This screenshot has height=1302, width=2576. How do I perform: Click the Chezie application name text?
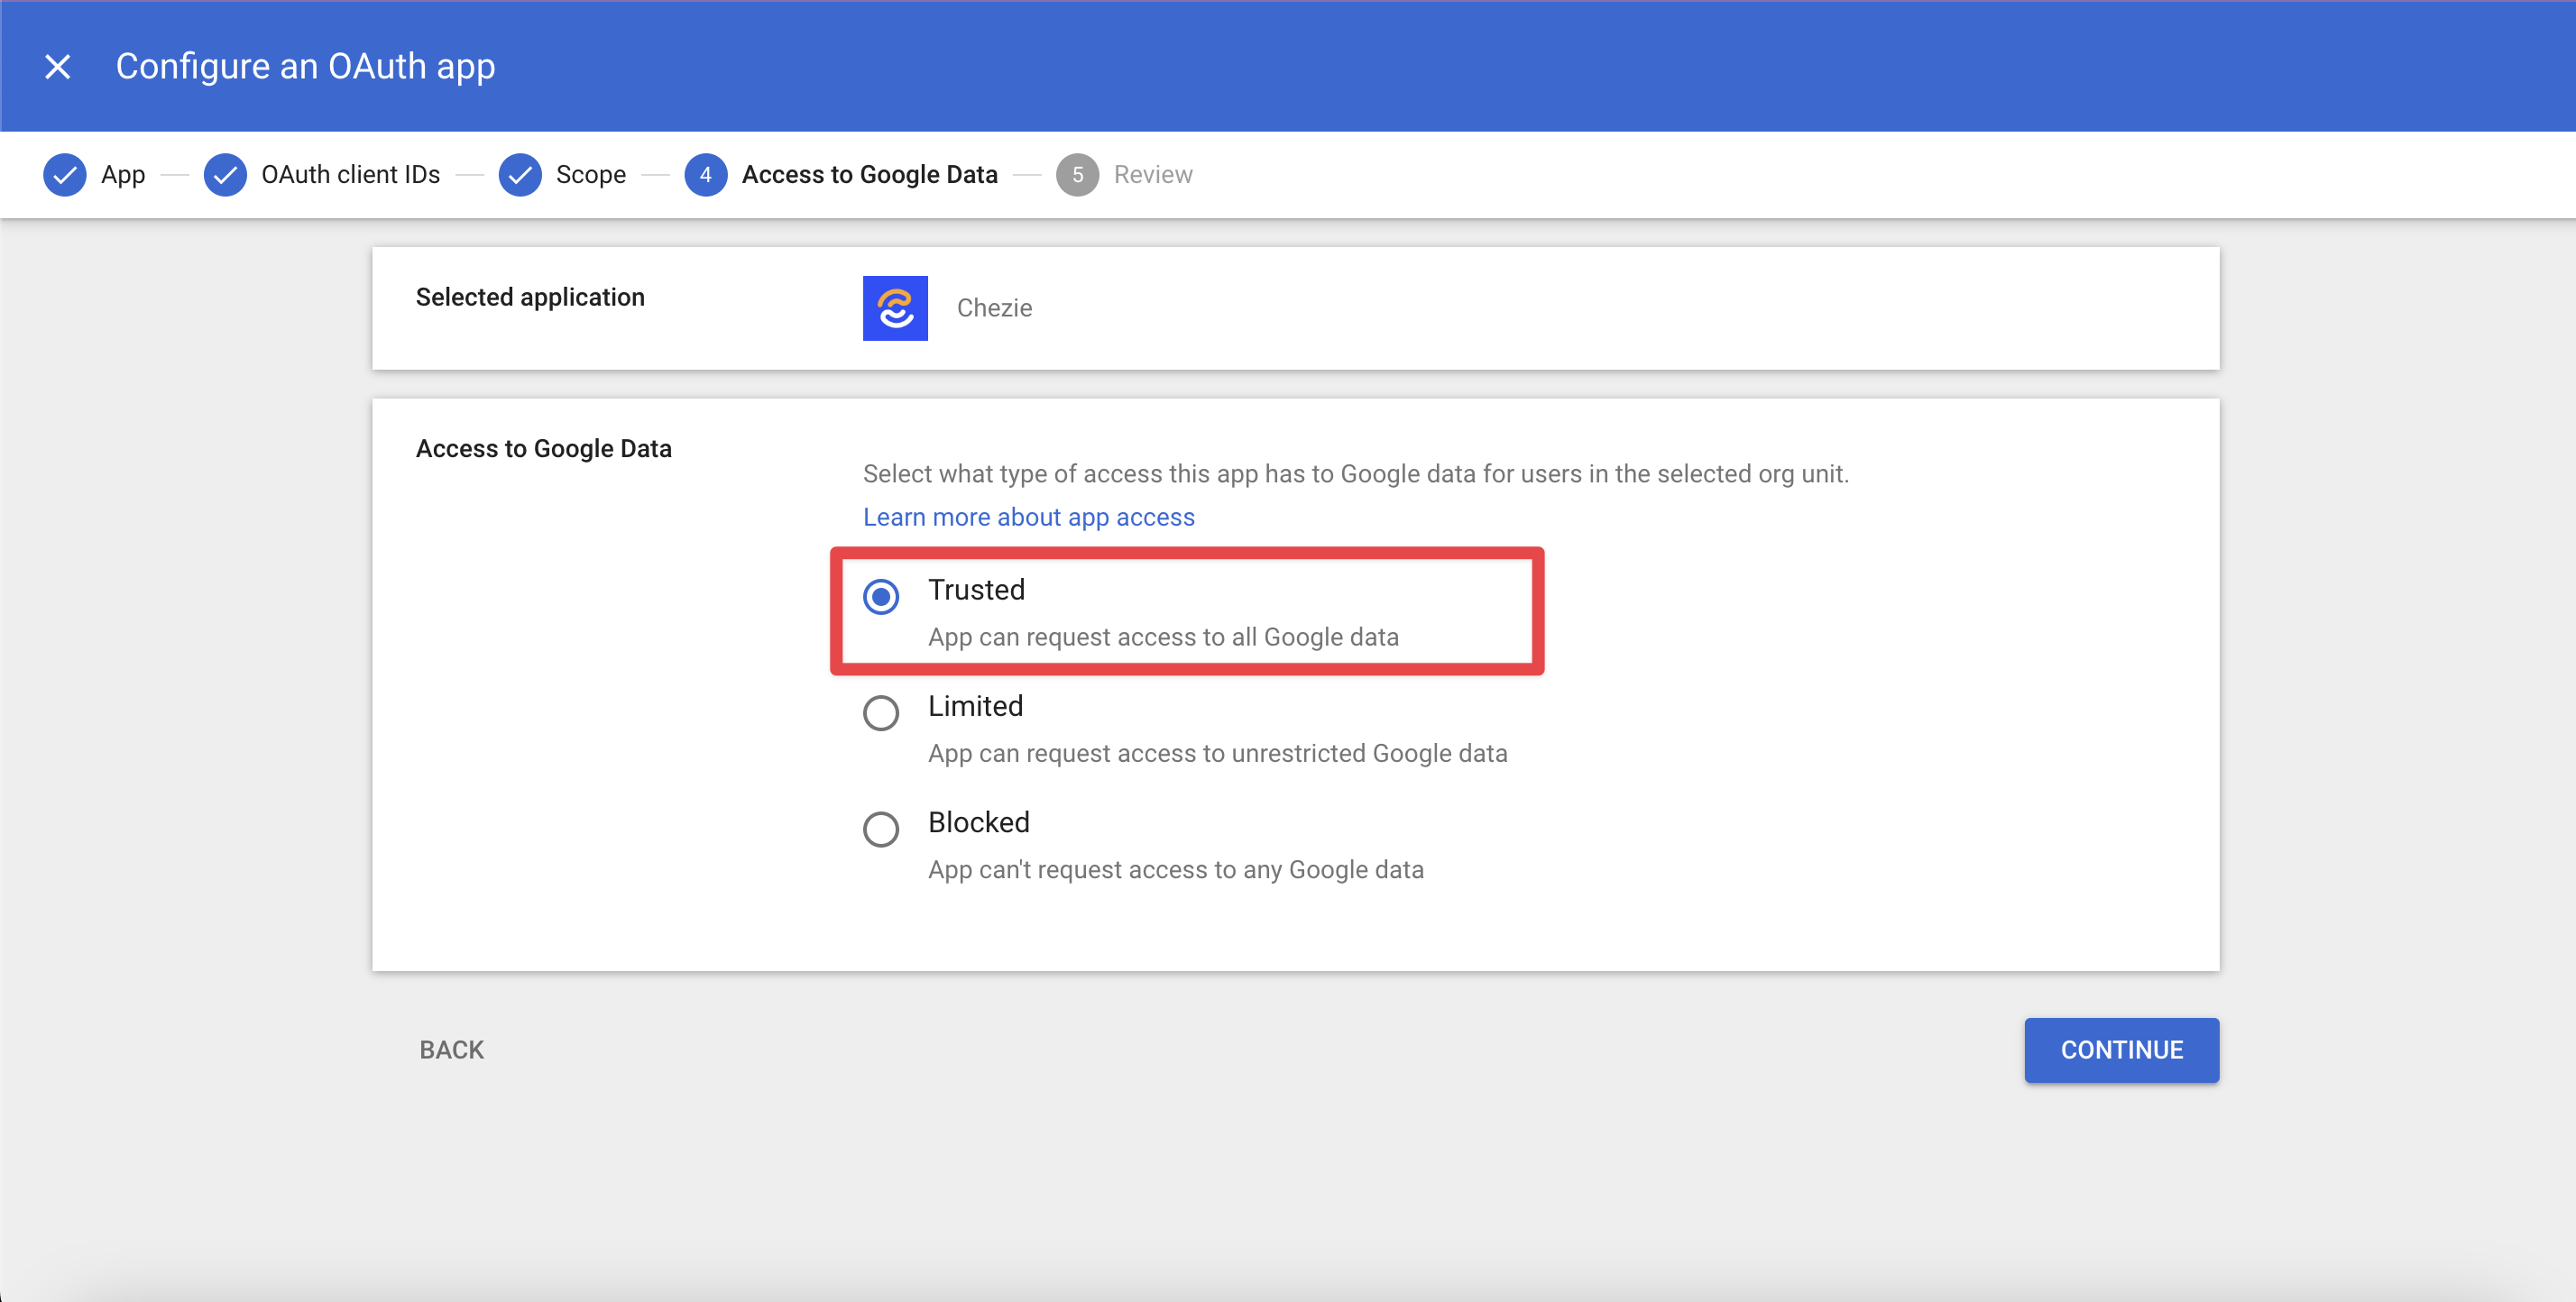click(994, 308)
